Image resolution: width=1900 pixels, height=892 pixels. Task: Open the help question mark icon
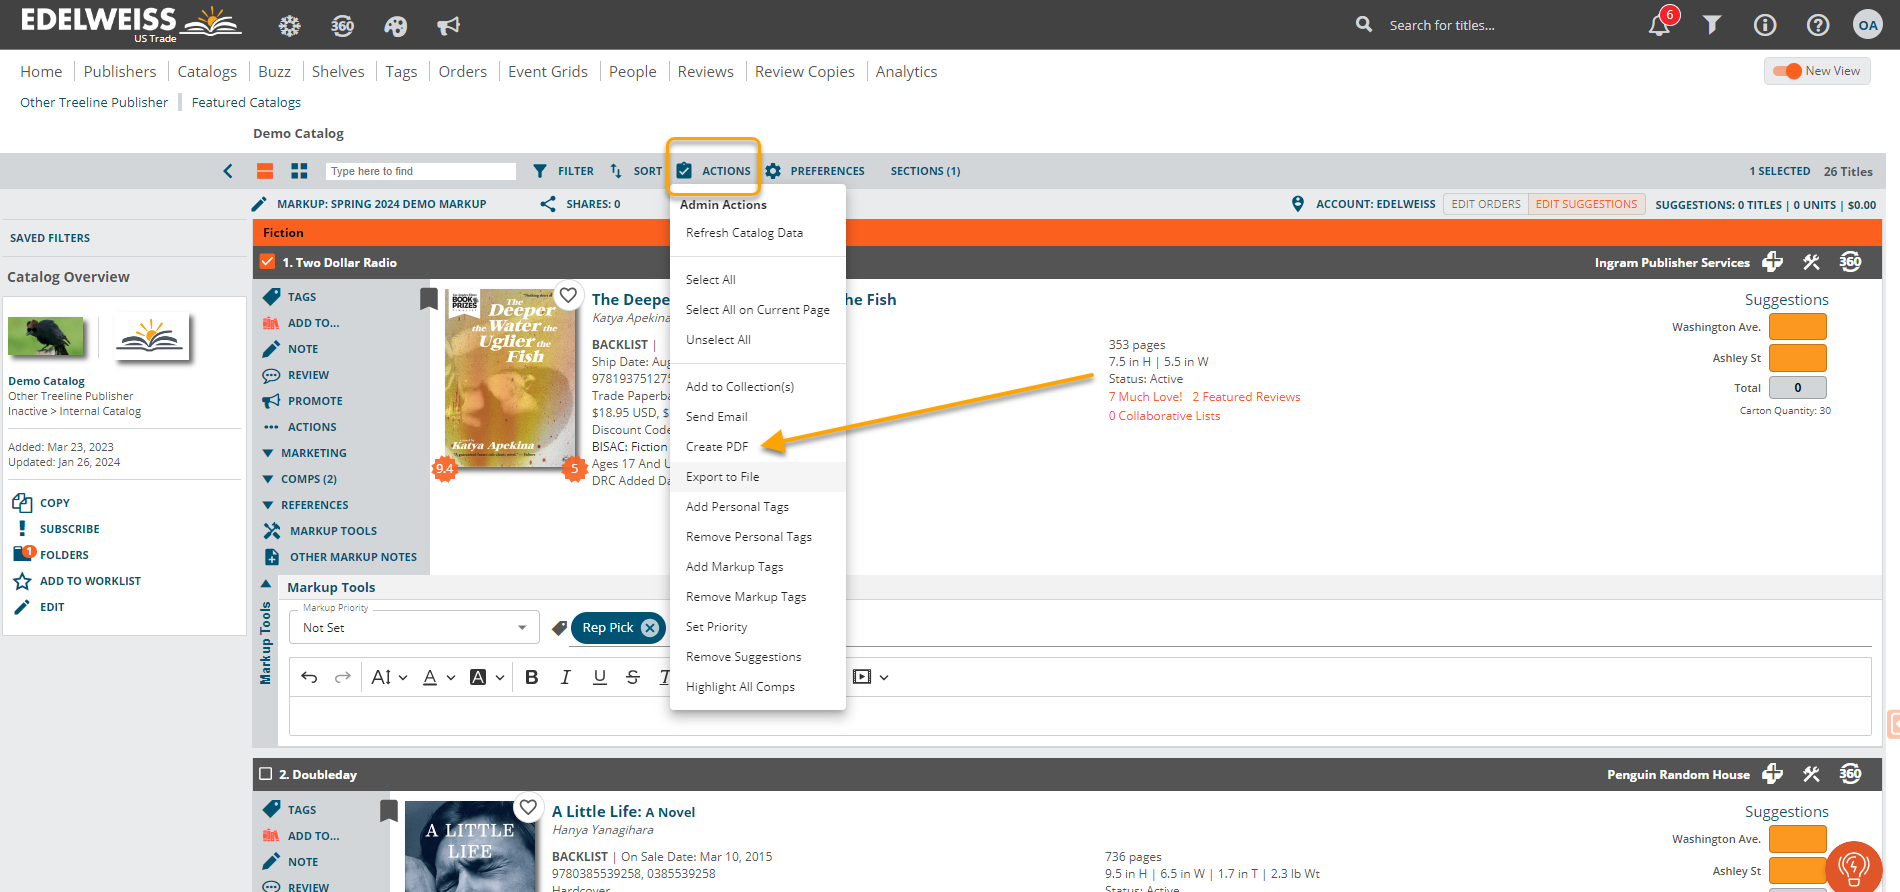pos(1818,25)
